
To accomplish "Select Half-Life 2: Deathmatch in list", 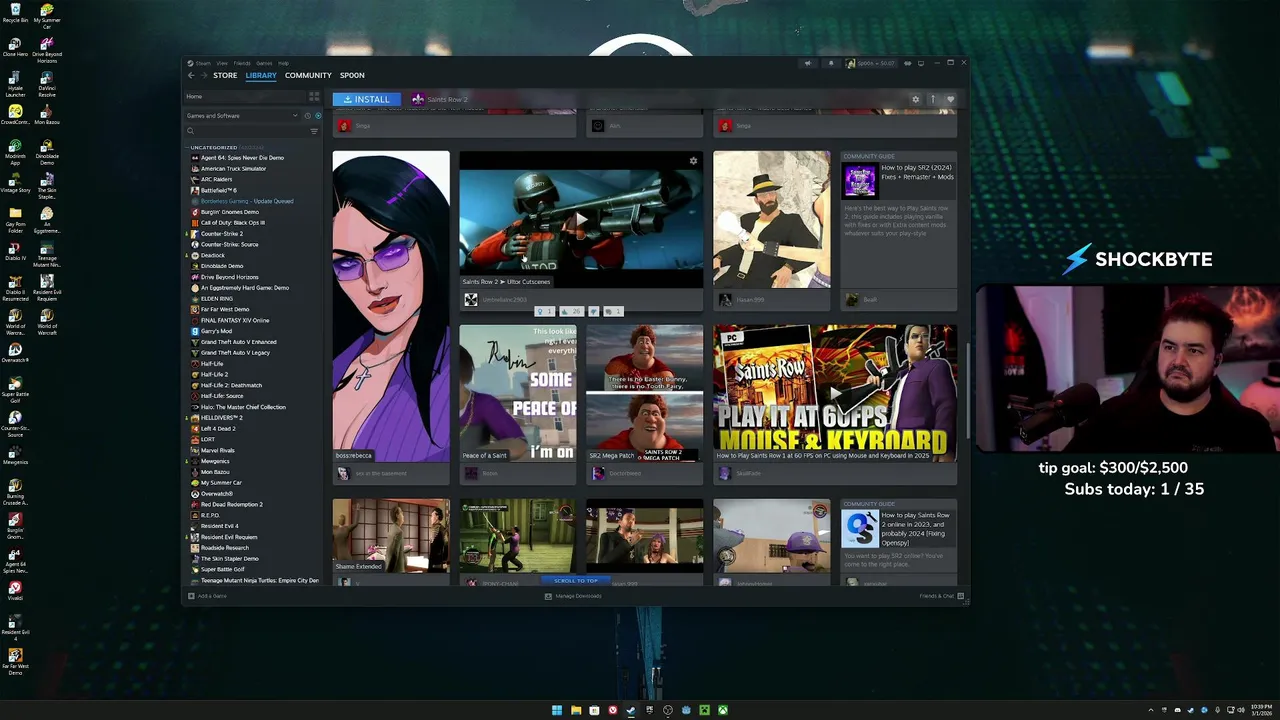I will [x=231, y=385].
